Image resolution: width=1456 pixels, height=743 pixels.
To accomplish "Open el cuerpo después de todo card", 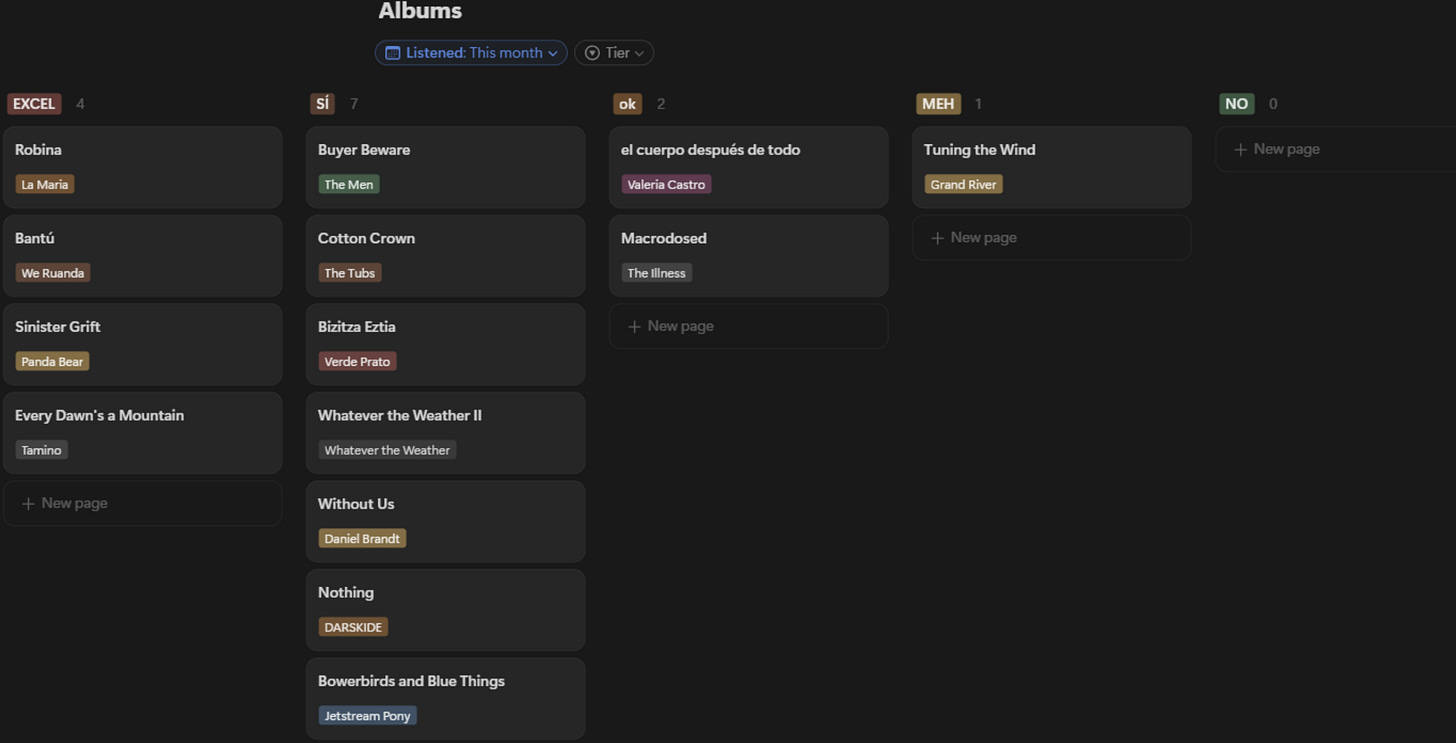I will coord(749,167).
